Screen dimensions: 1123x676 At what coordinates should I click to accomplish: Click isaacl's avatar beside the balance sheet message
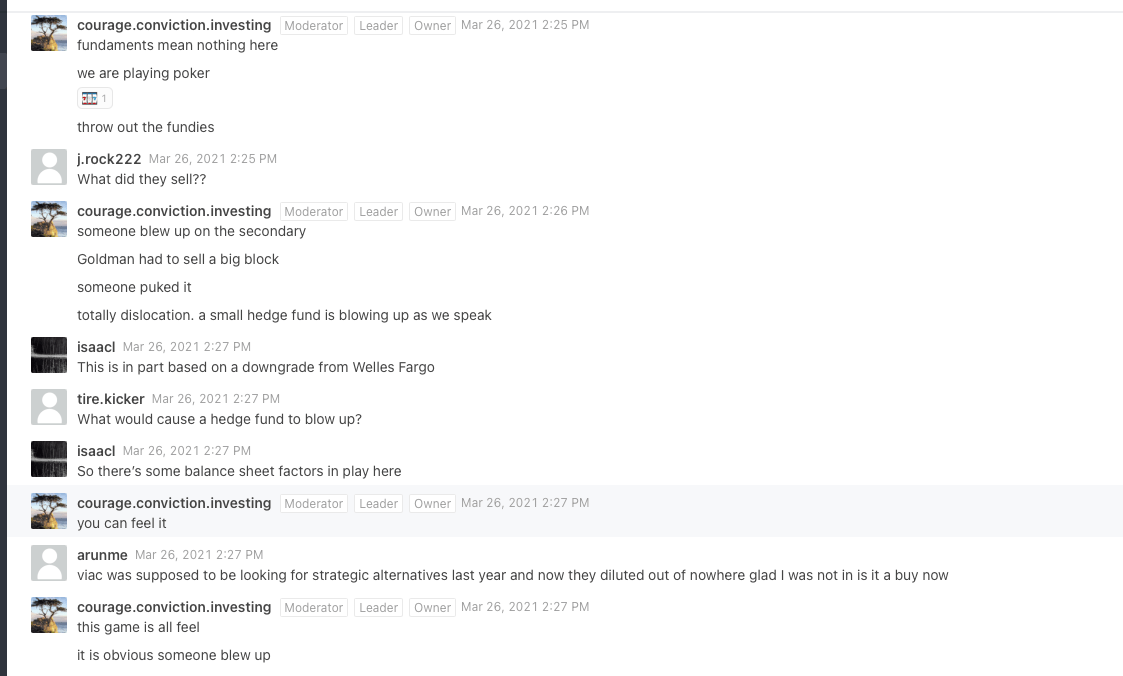coord(49,459)
